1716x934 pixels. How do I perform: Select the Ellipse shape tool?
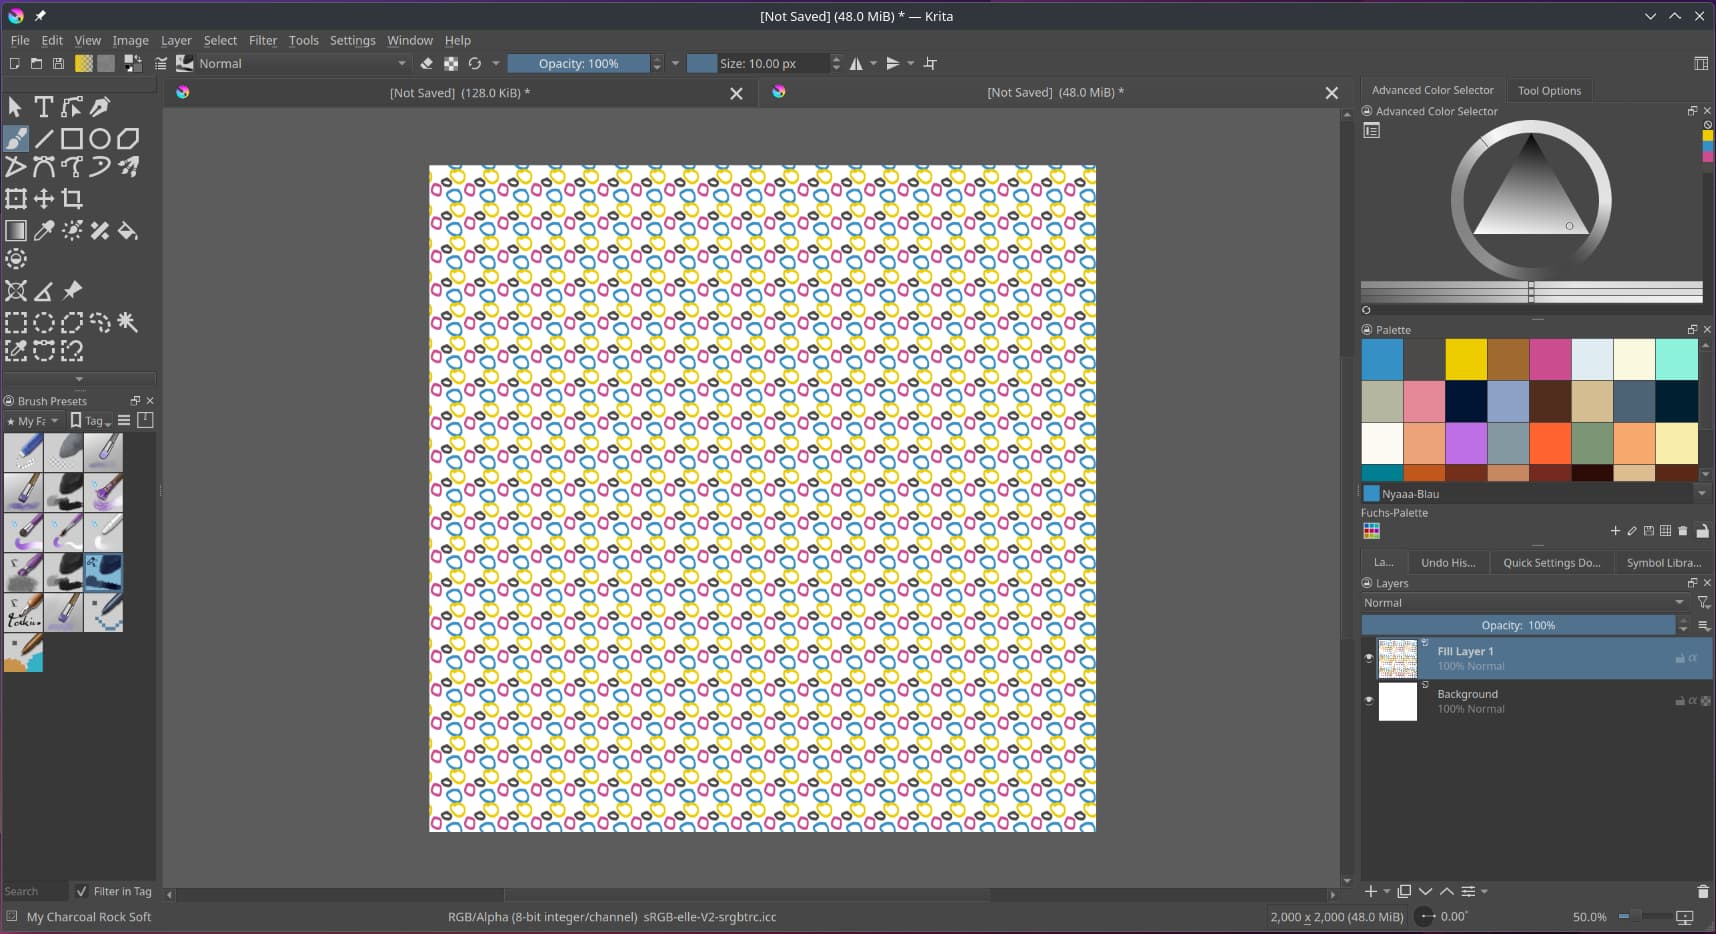100,139
